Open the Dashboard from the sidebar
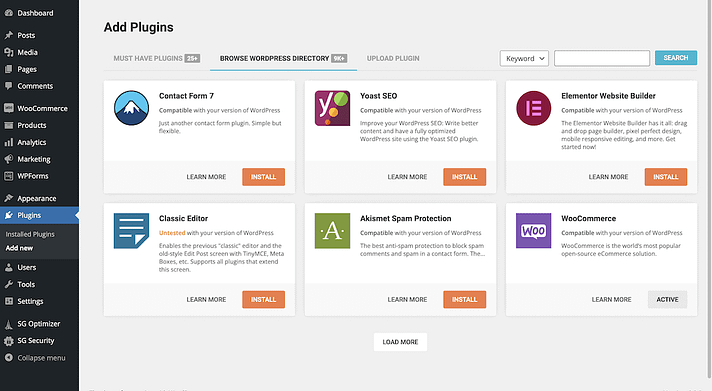The width and height of the screenshot is (712, 391). 35,13
